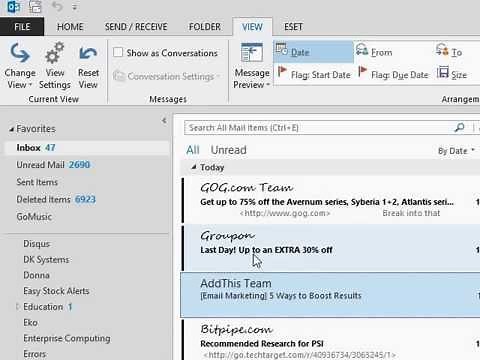Arrange messages by From
480x360 pixels.
(374, 52)
